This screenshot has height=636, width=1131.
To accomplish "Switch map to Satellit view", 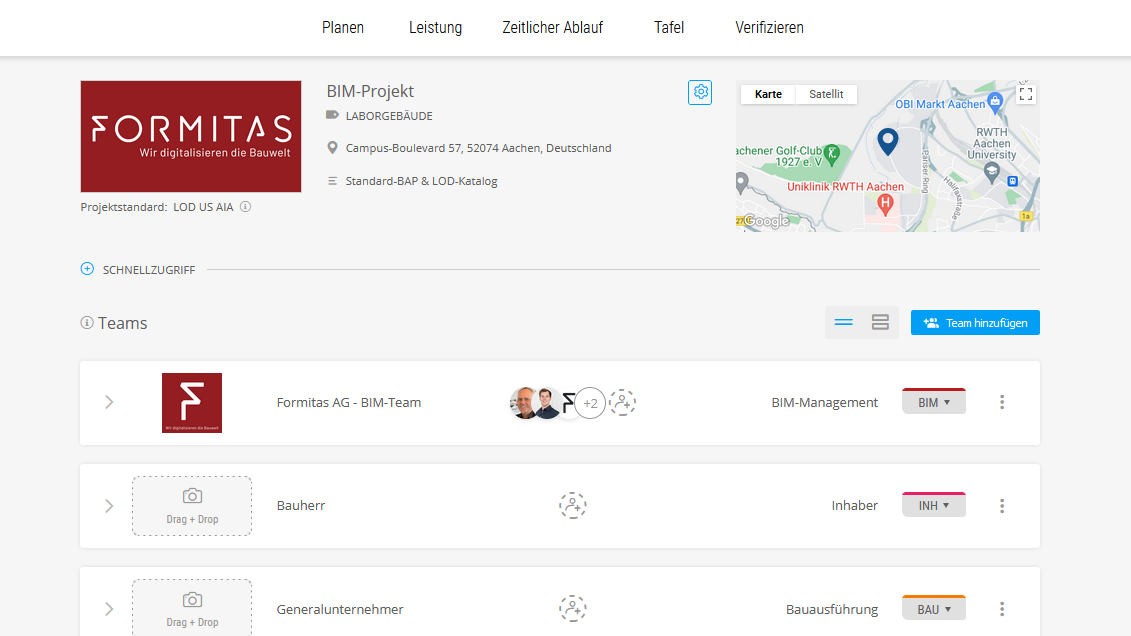I will (x=826, y=94).
